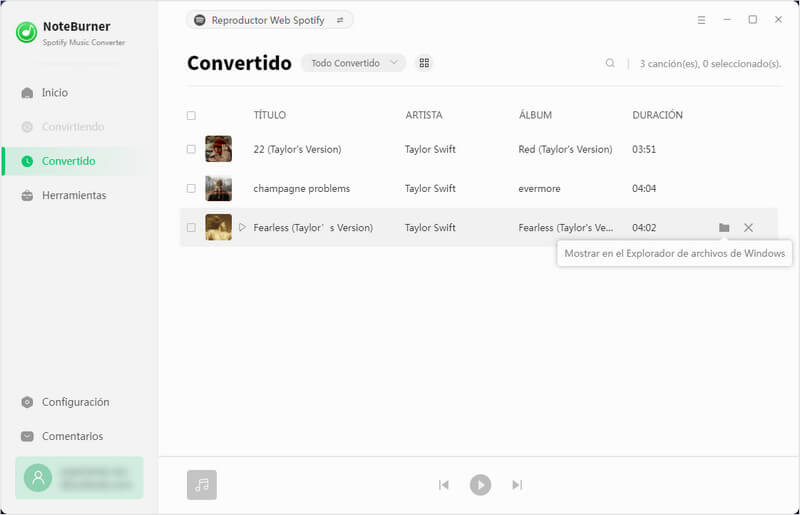Skip to the next track
This screenshot has width=800, height=515.
(x=517, y=484)
